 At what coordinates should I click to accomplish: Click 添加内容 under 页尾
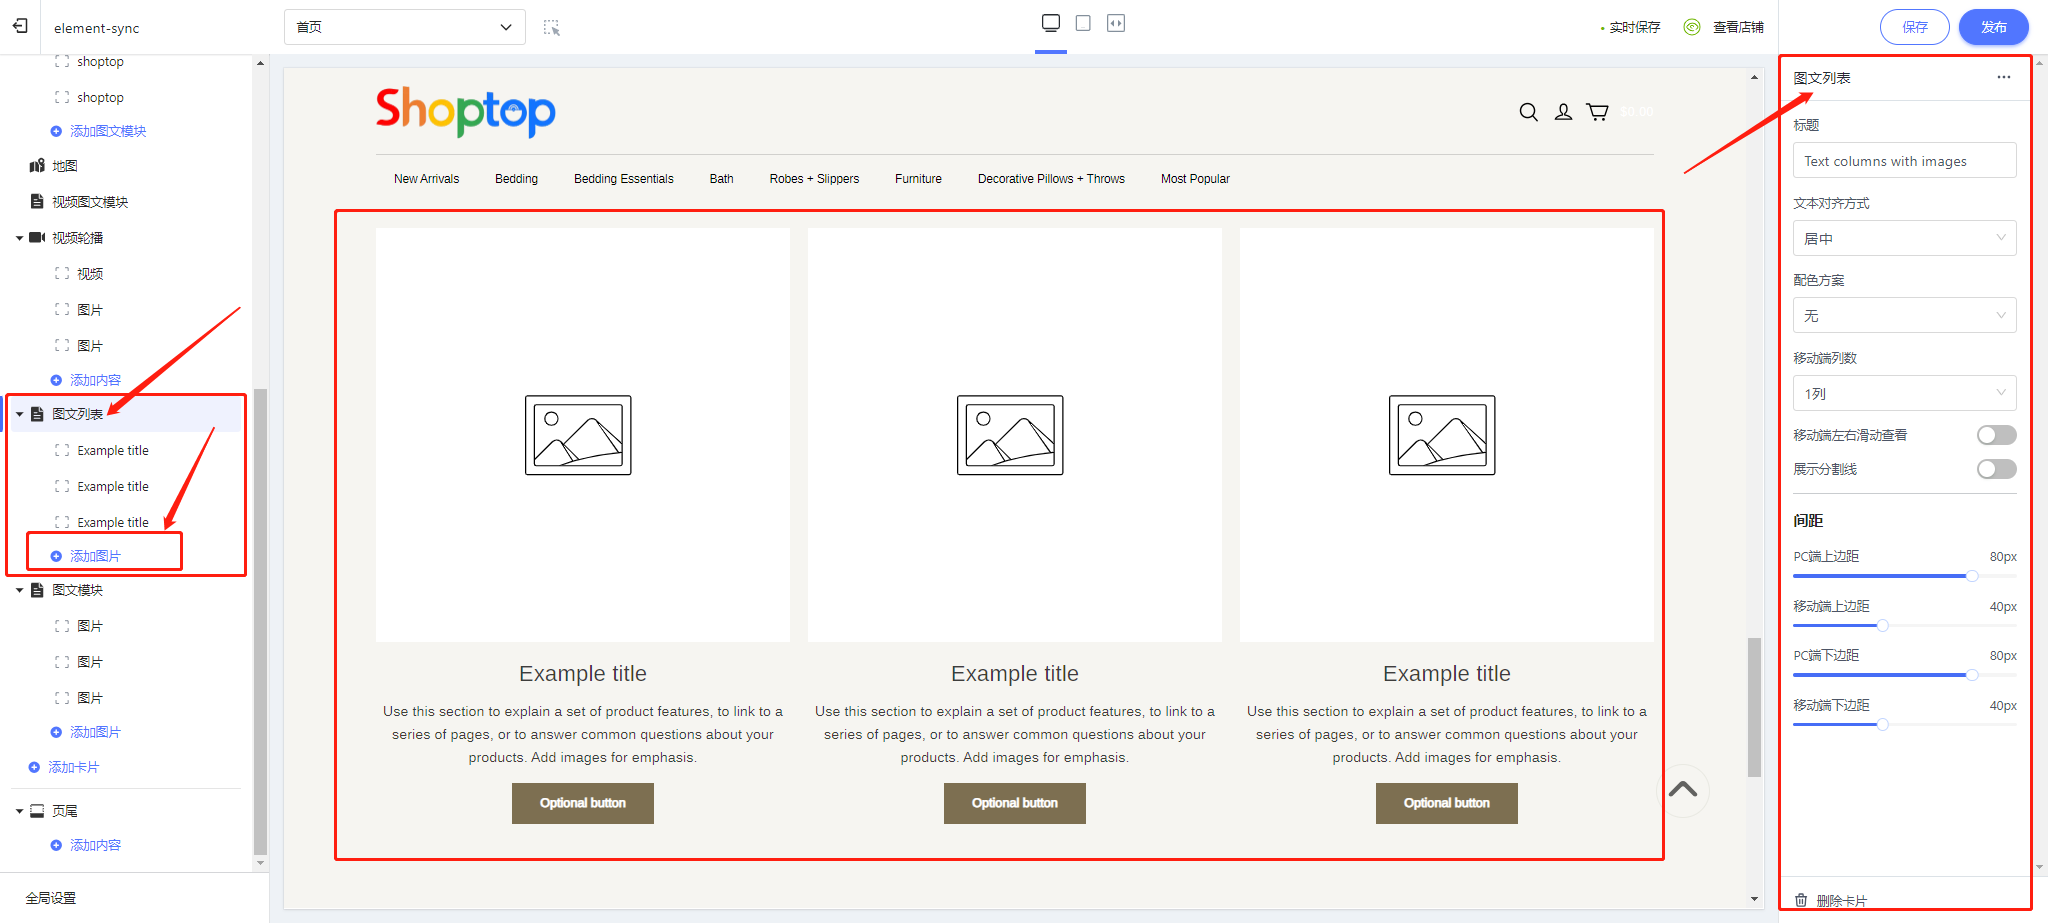coord(95,845)
